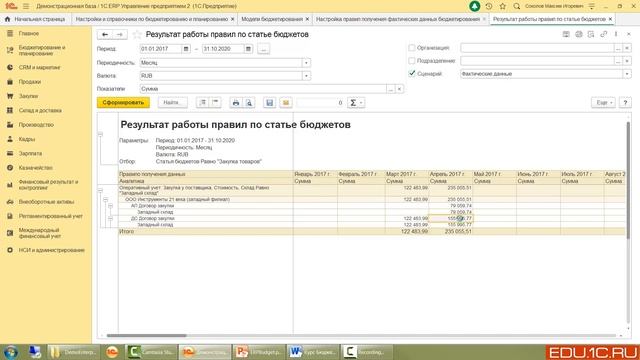Viewport: 640px width, 360px height.
Task: Click the Сформировать button
Action: point(123,103)
